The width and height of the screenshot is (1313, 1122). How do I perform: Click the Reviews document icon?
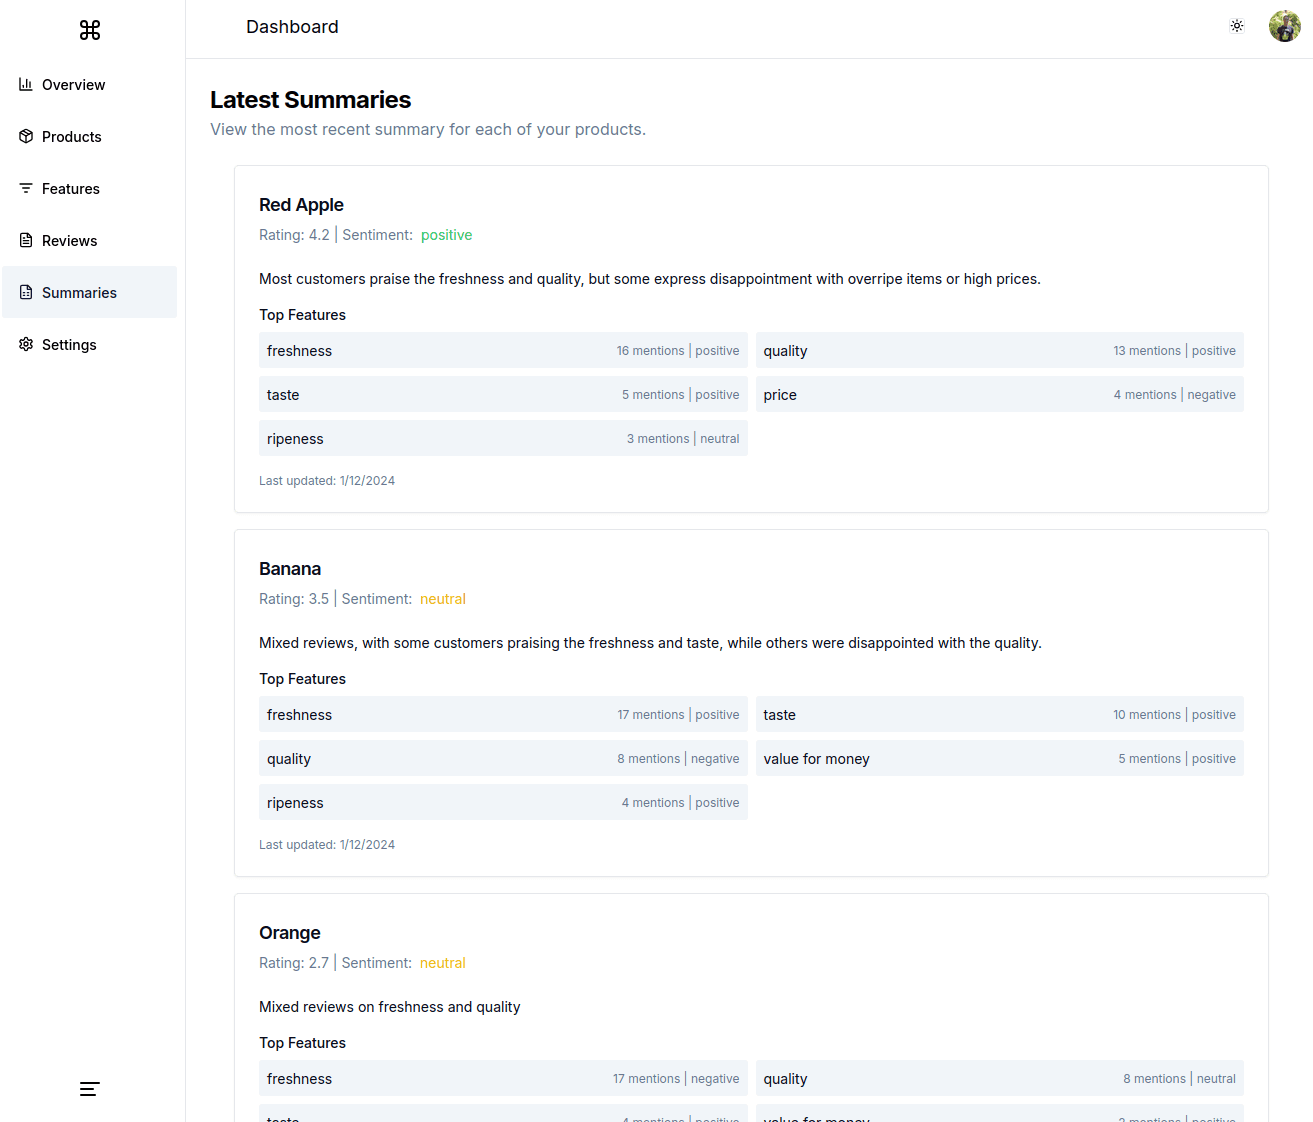[26, 240]
